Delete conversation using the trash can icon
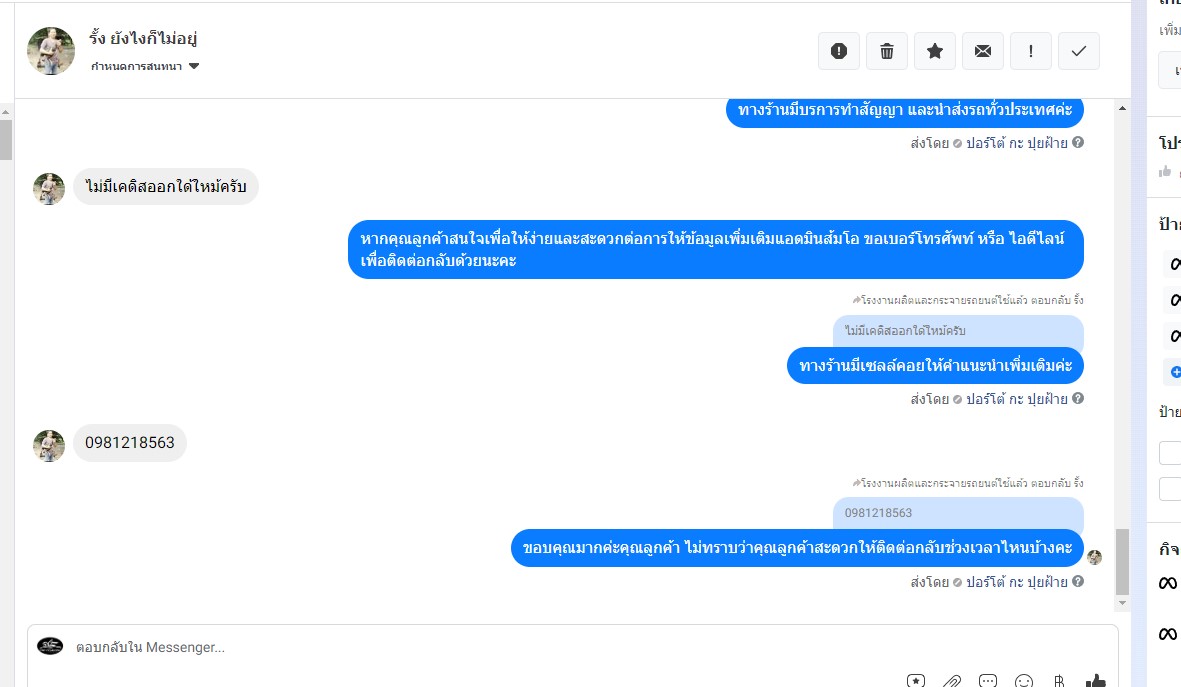Image resolution: width=1181 pixels, height=687 pixels. click(887, 51)
